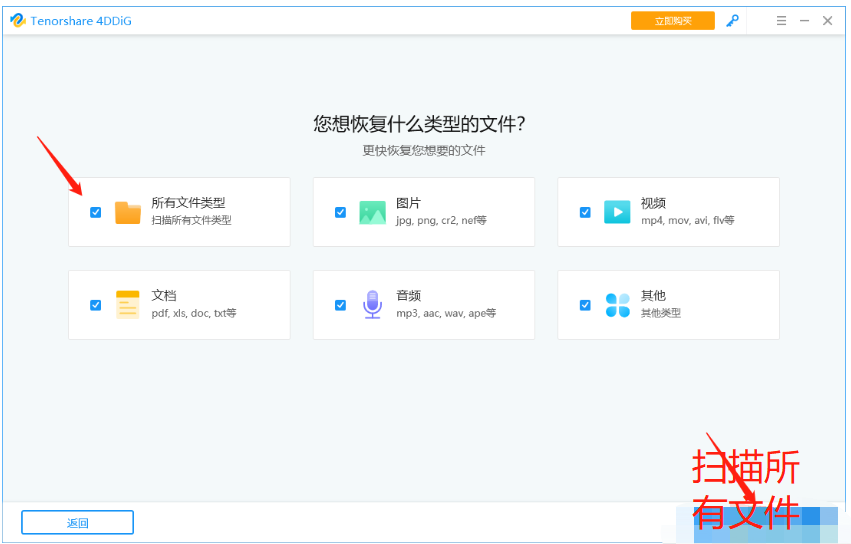
Task: Click the yellow document icon
Action: 128,305
